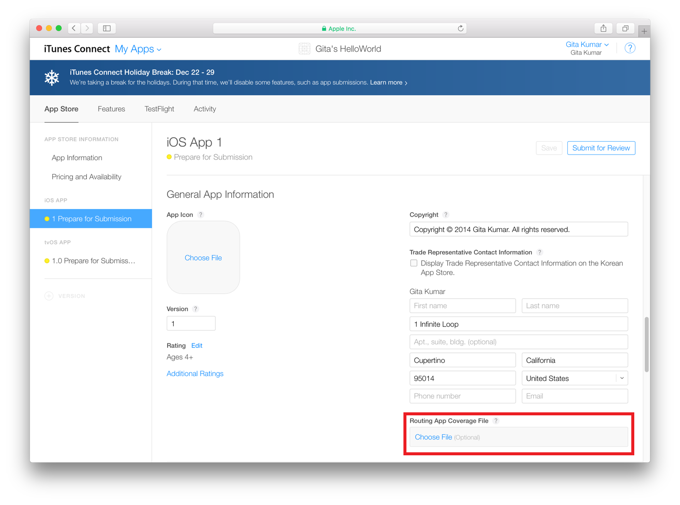The width and height of the screenshot is (680, 505).
Task: Click the Apt., suite, bldg. field
Action: [x=518, y=342]
